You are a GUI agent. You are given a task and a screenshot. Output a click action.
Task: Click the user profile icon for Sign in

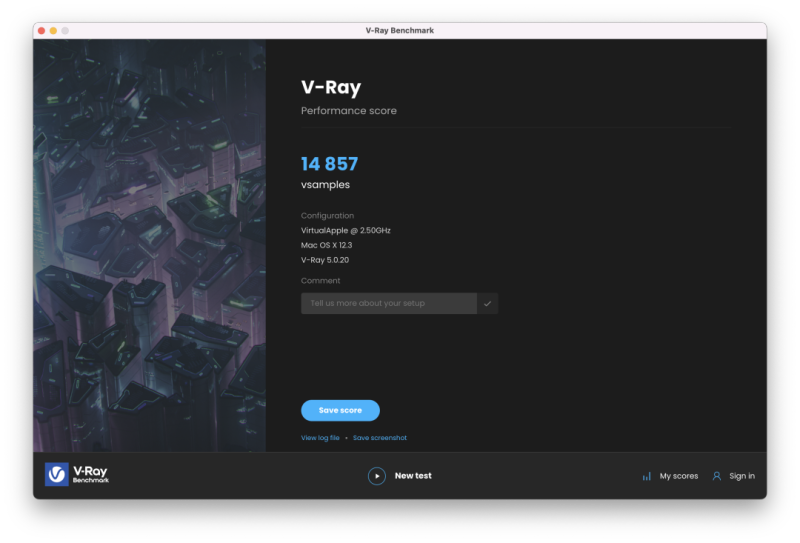coord(717,476)
